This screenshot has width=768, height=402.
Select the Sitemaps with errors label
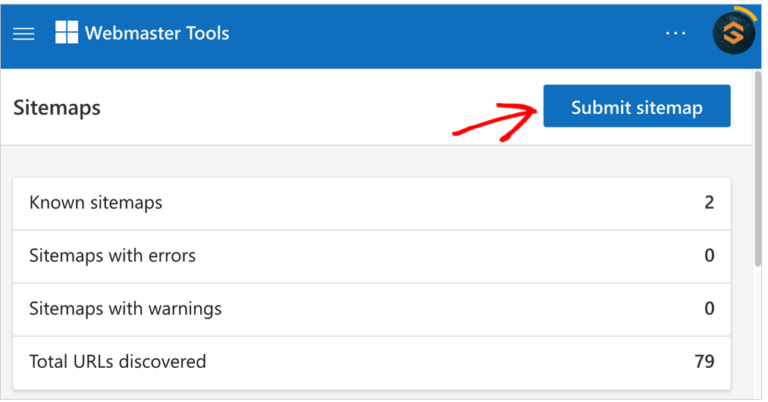point(113,255)
